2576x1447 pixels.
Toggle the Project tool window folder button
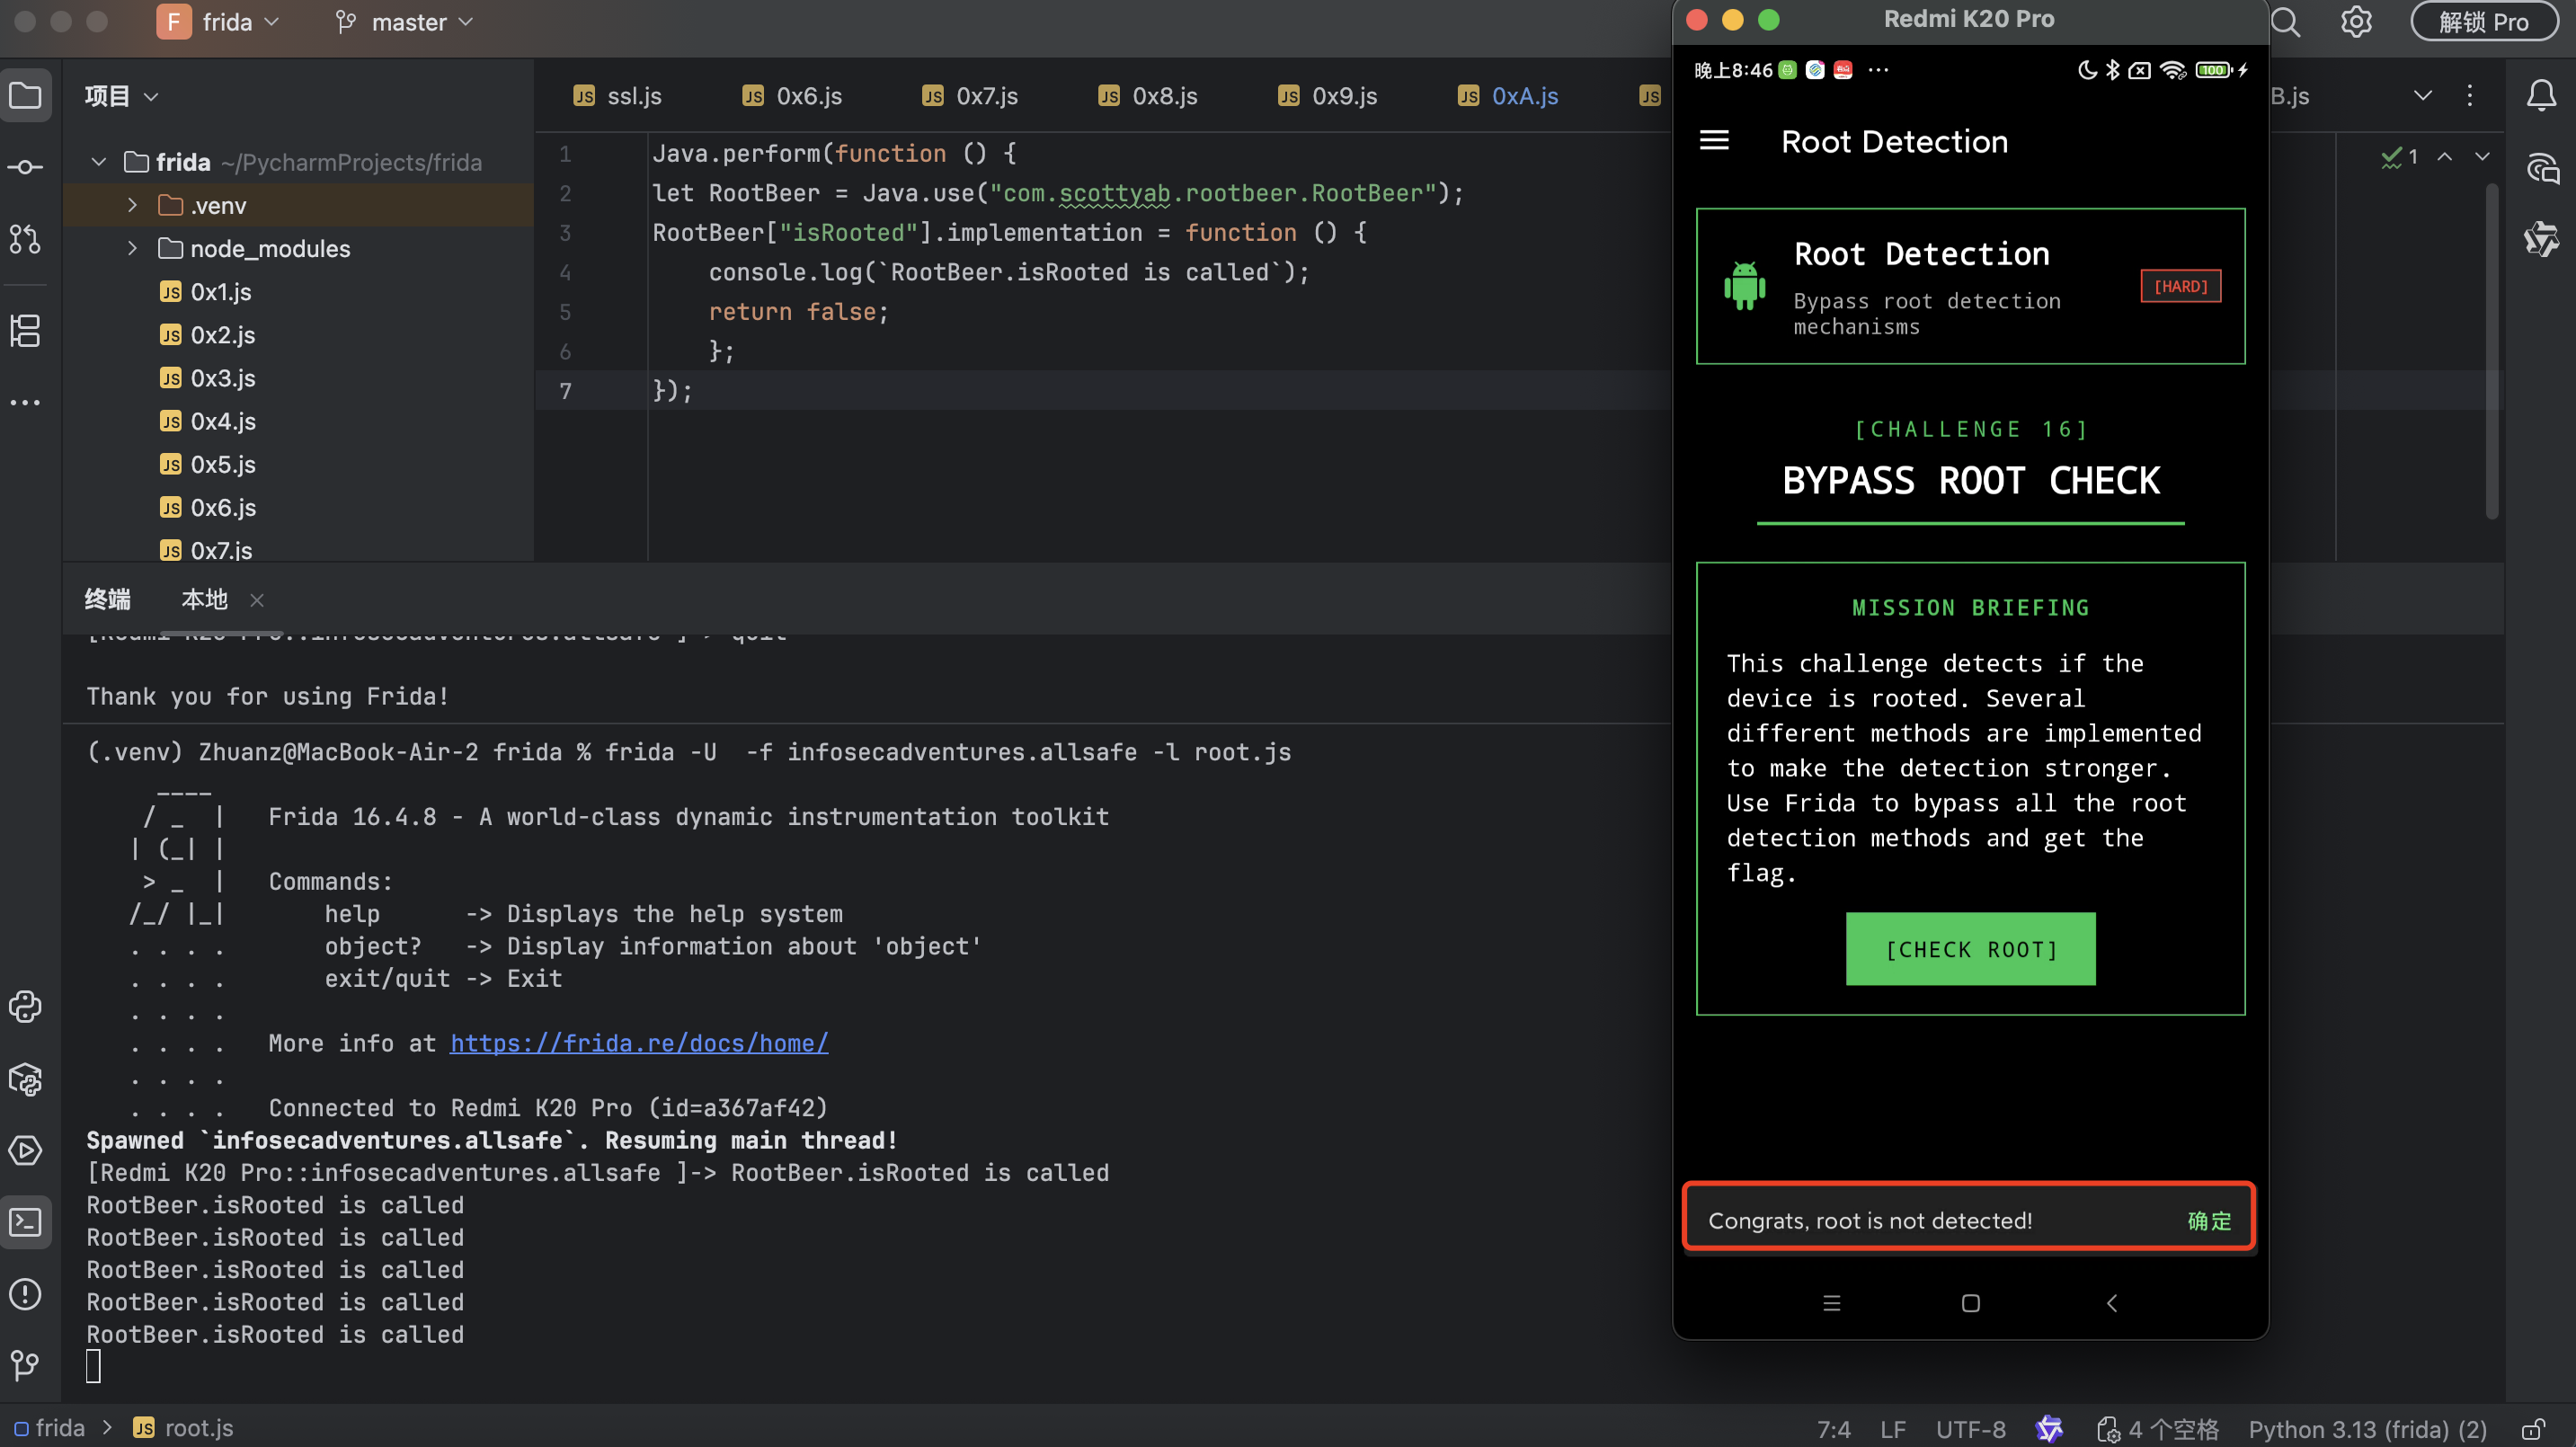25,96
